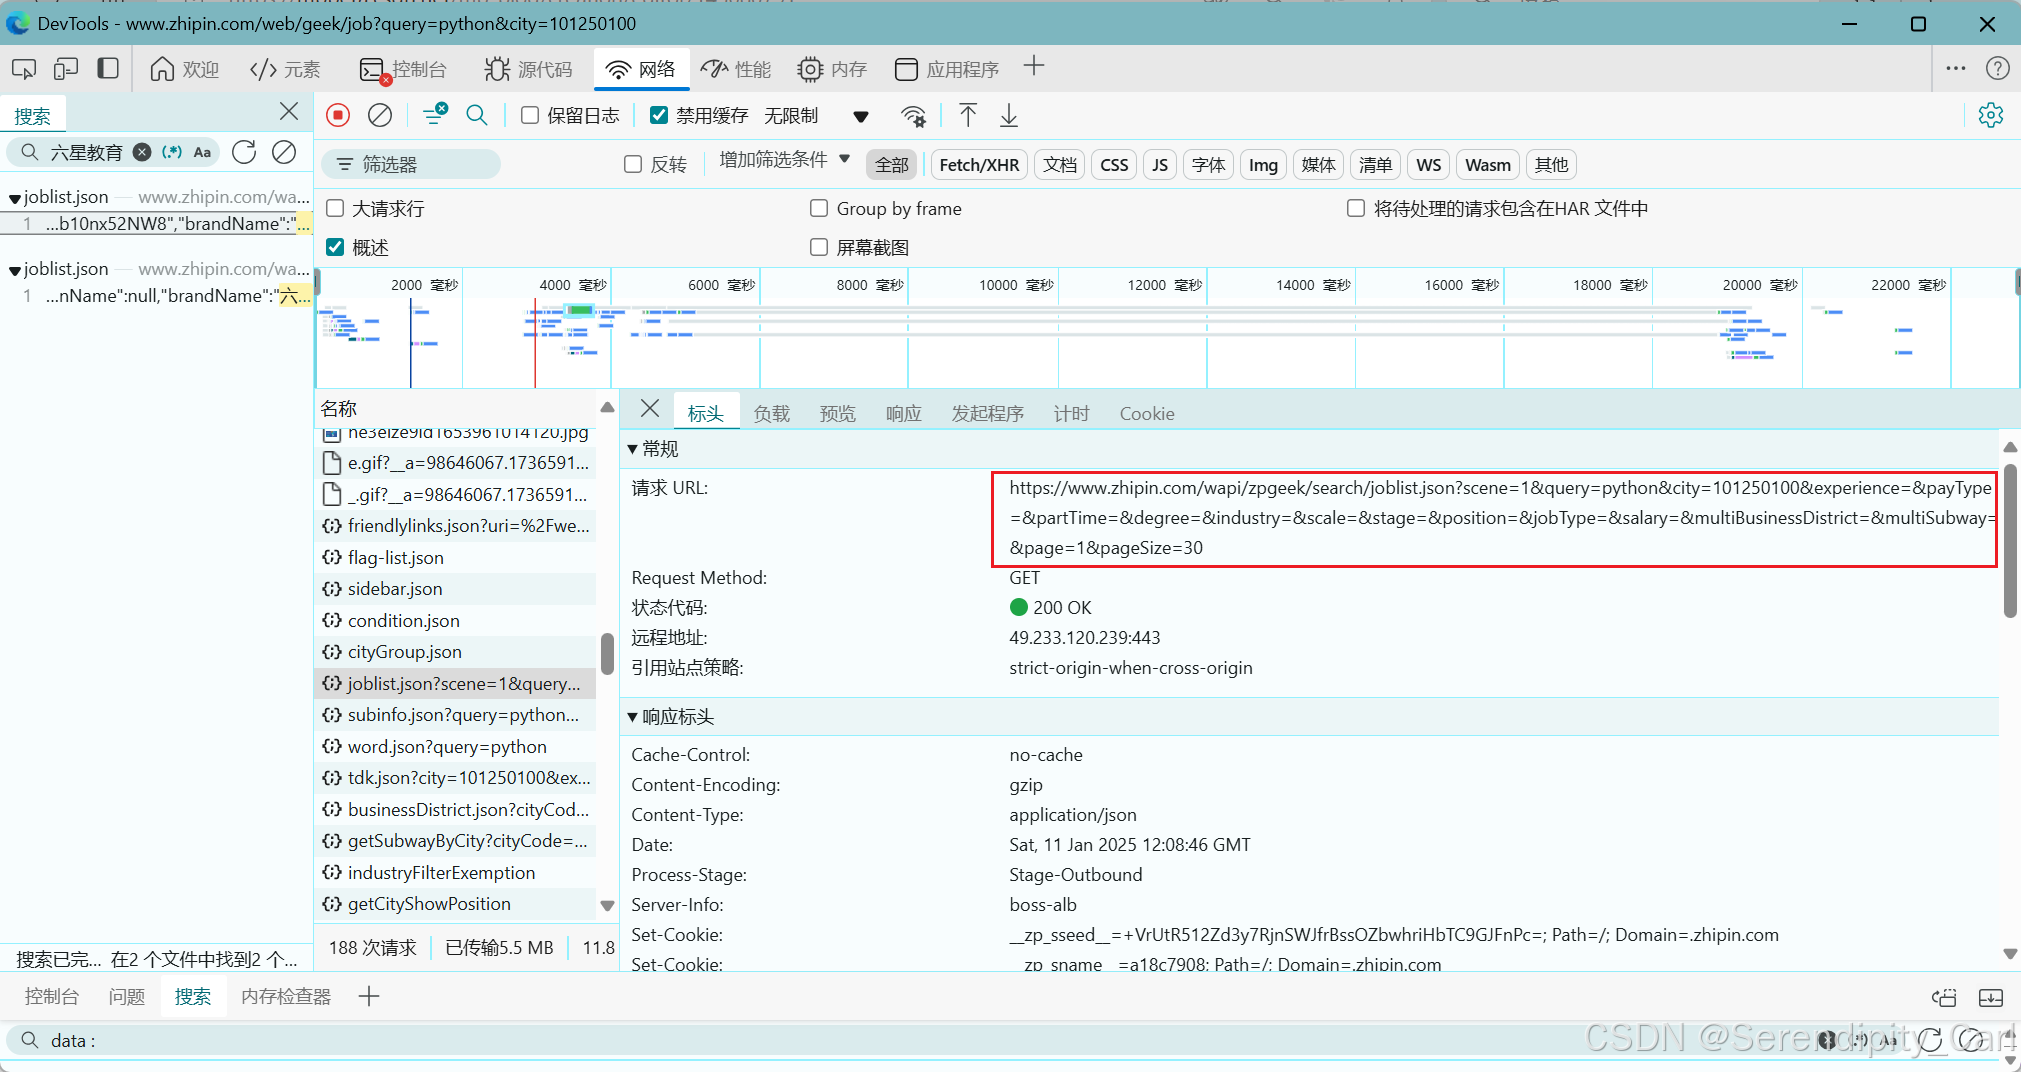Clear the network log
2021x1072 pixels.
coord(380,115)
